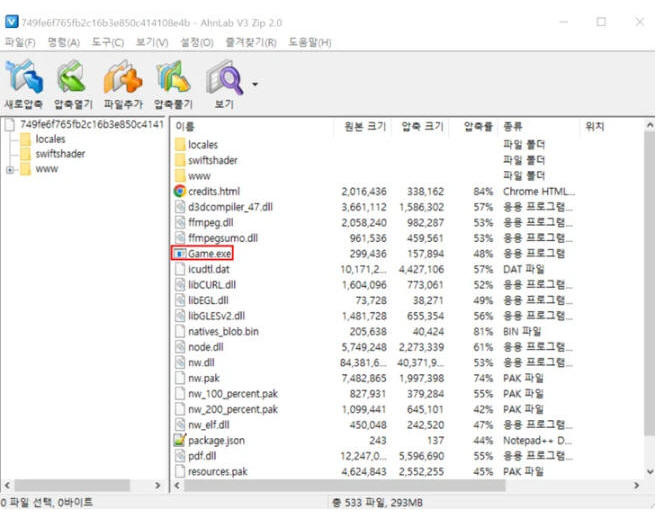Sort by the 원본 크기 column header
The image size is (661, 514).
pos(365,126)
